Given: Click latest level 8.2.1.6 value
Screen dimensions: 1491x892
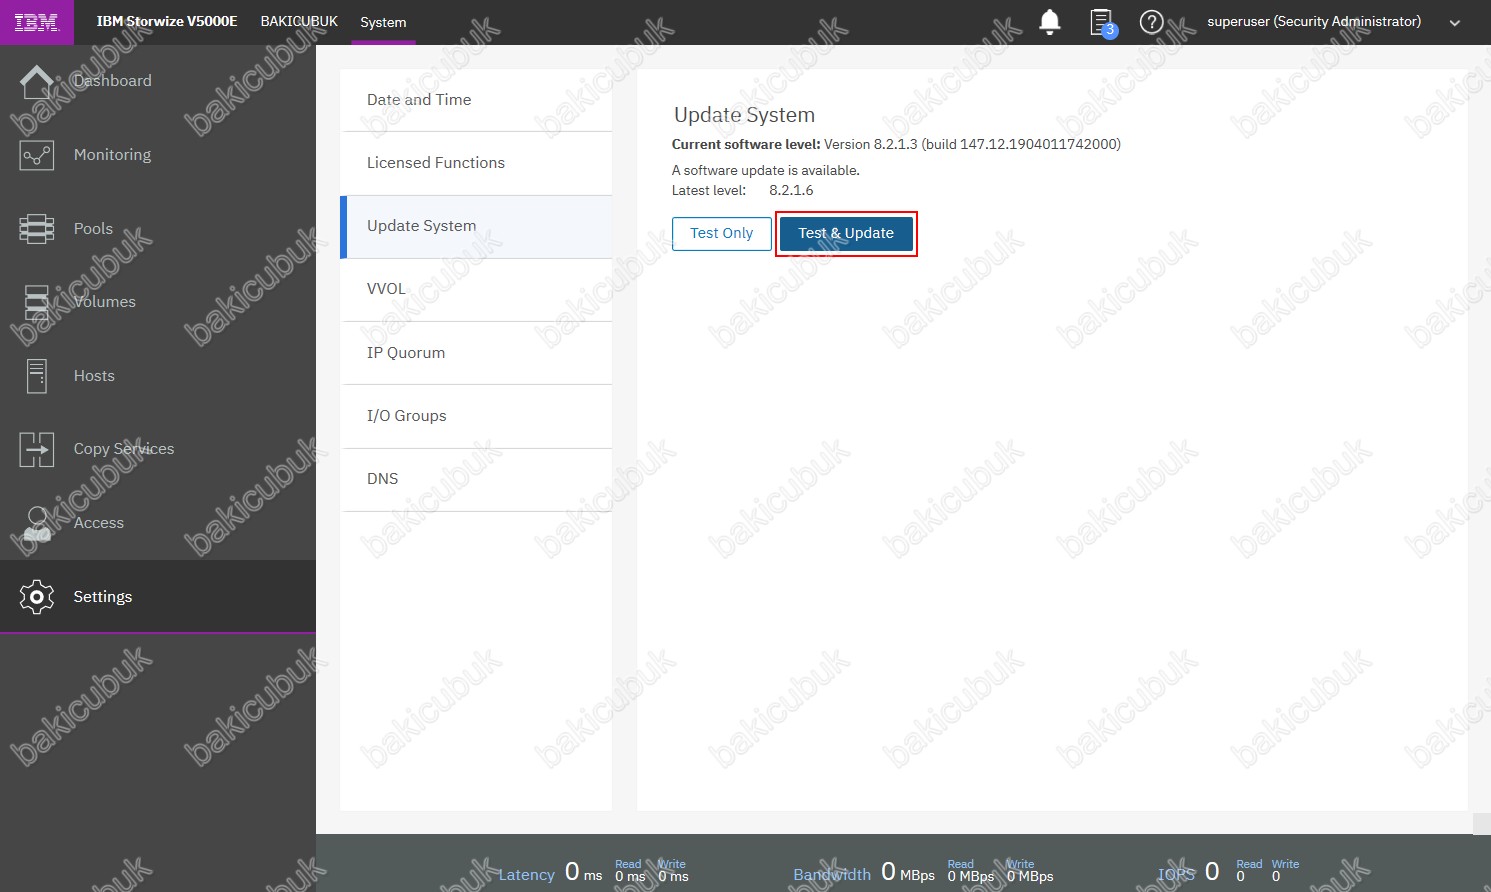Looking at the screenshot, I should (791, 190).
